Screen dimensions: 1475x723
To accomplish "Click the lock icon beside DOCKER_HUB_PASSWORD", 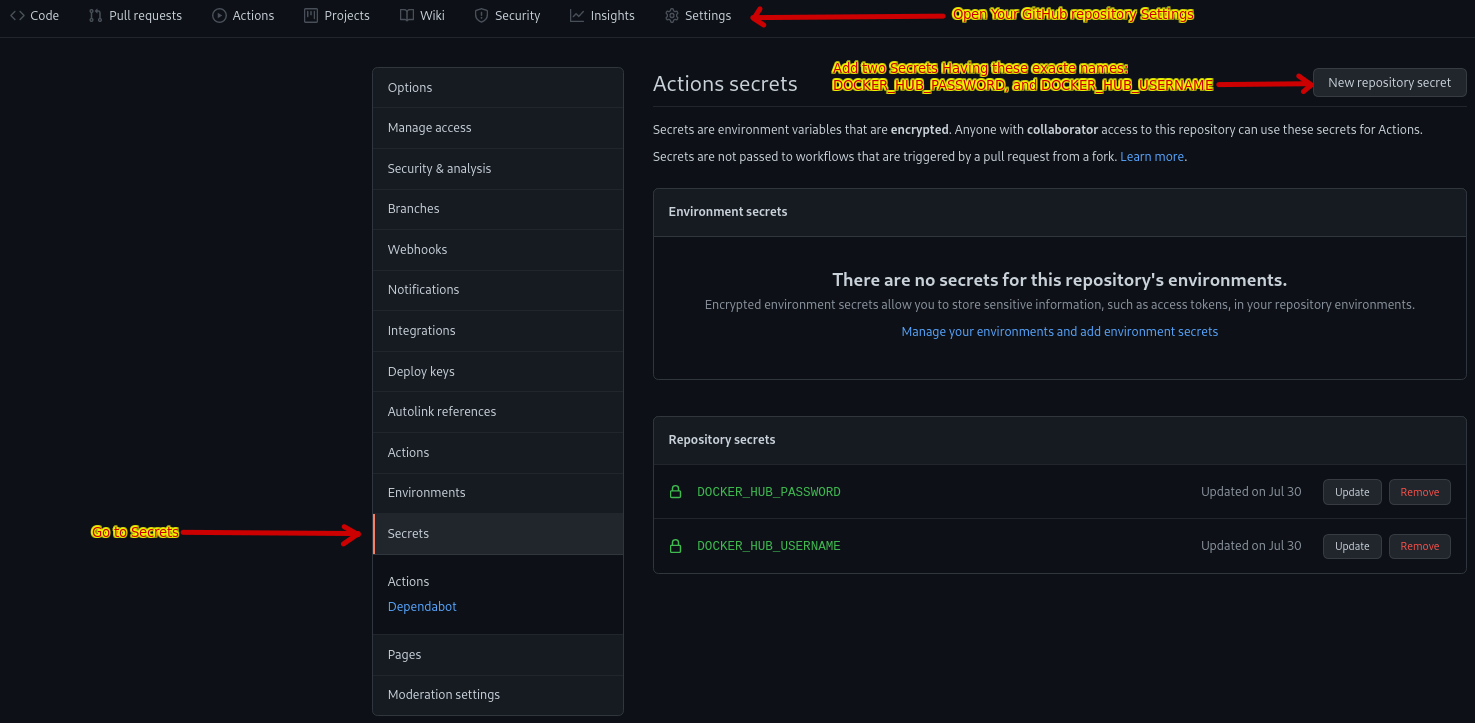I will [676, 492].
